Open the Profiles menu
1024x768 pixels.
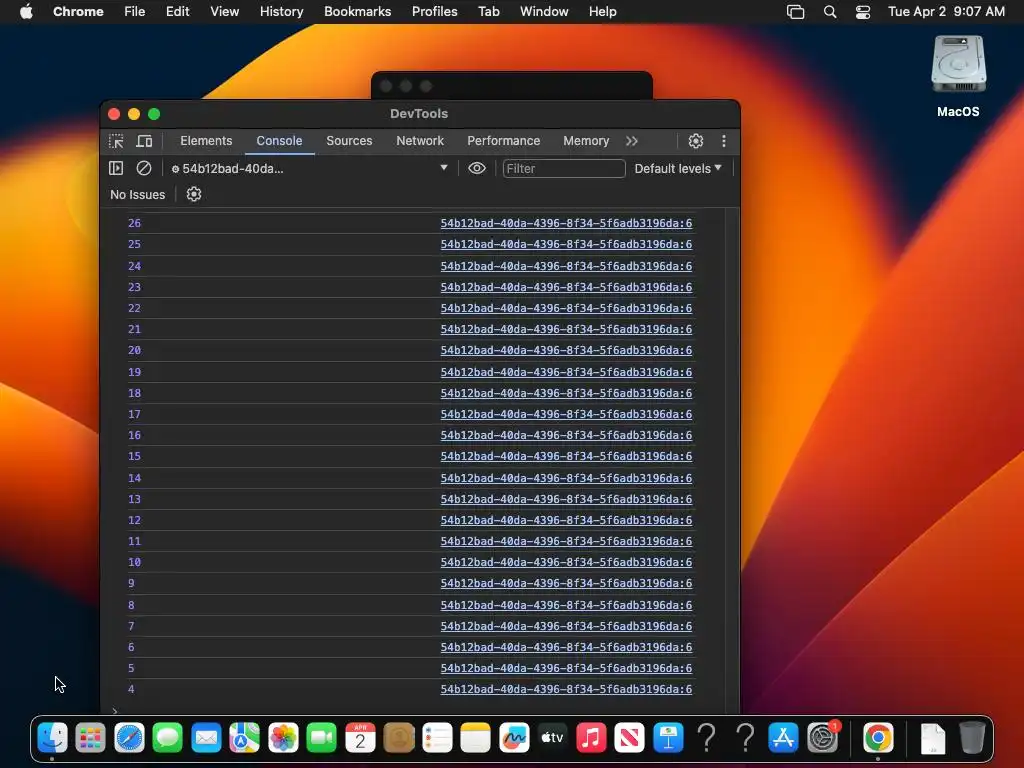[434, 12]
